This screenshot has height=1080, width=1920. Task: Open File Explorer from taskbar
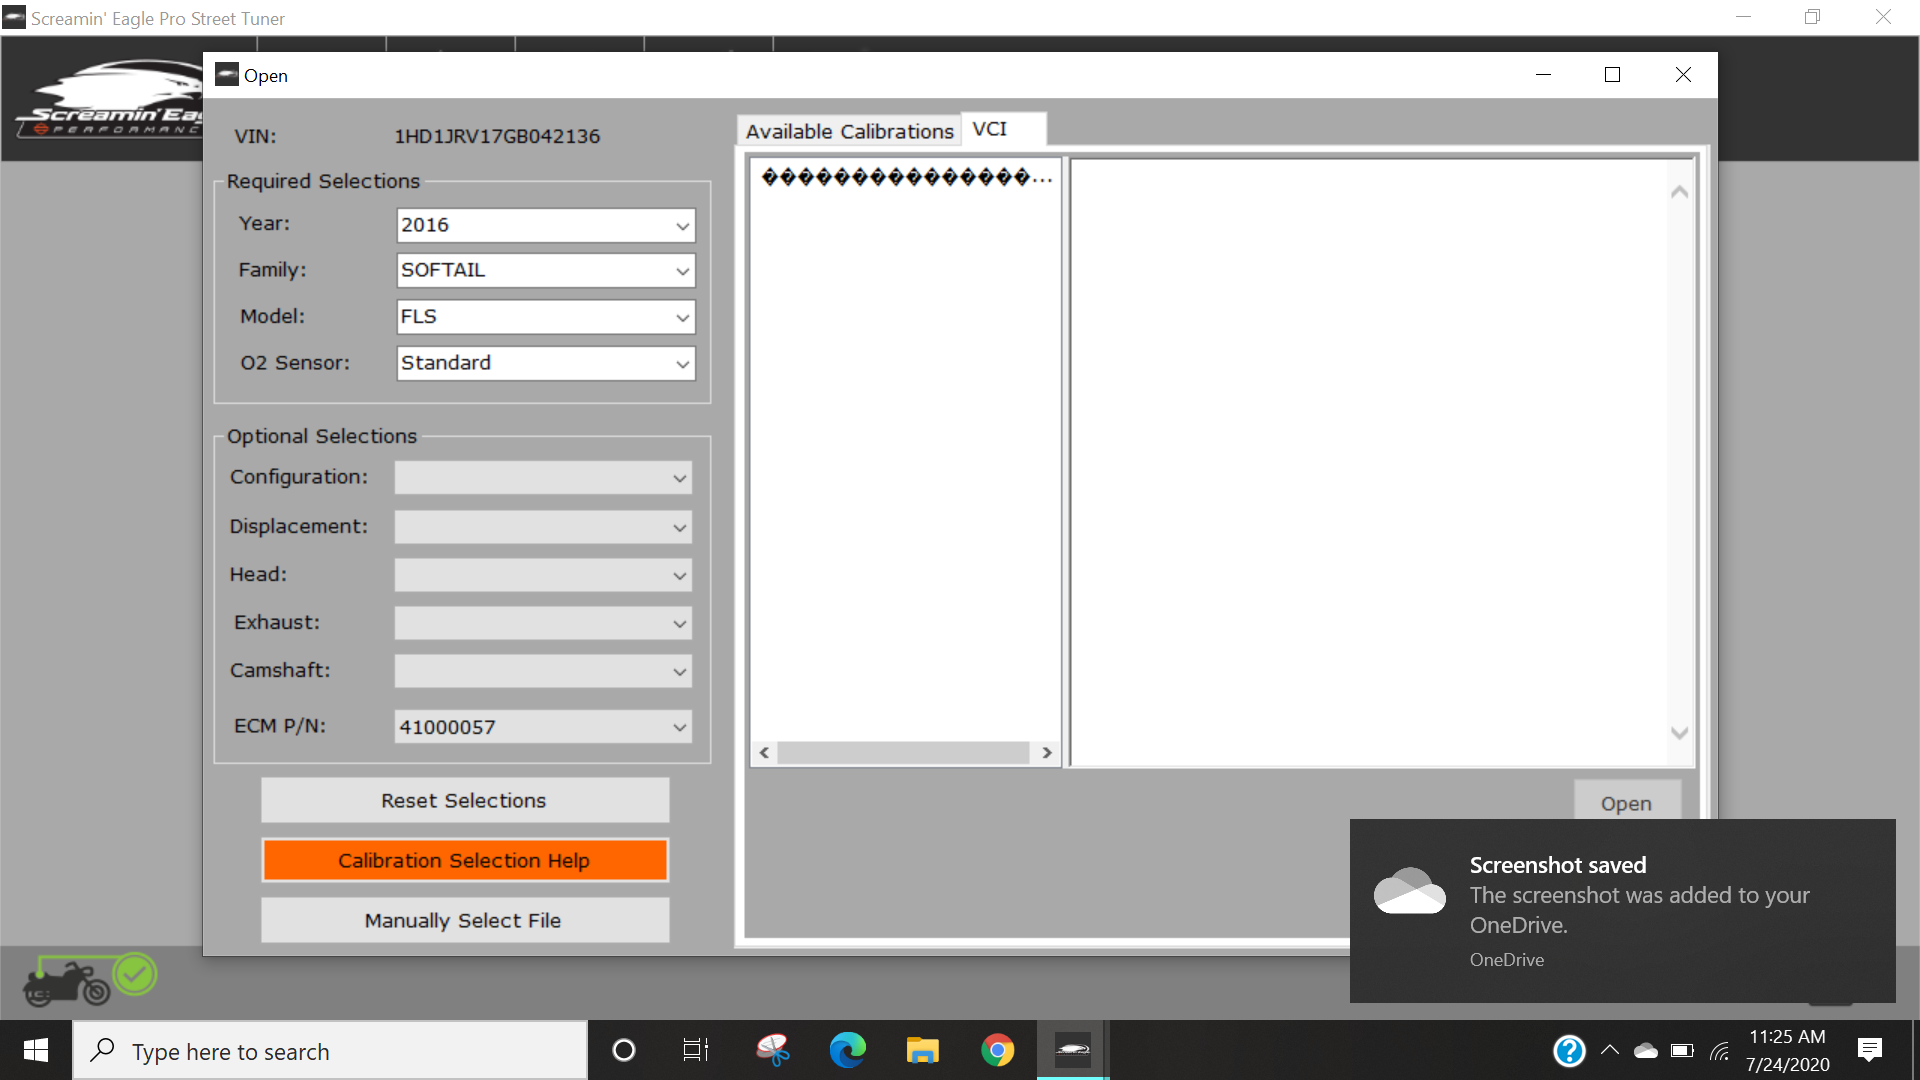[922, 1050]
